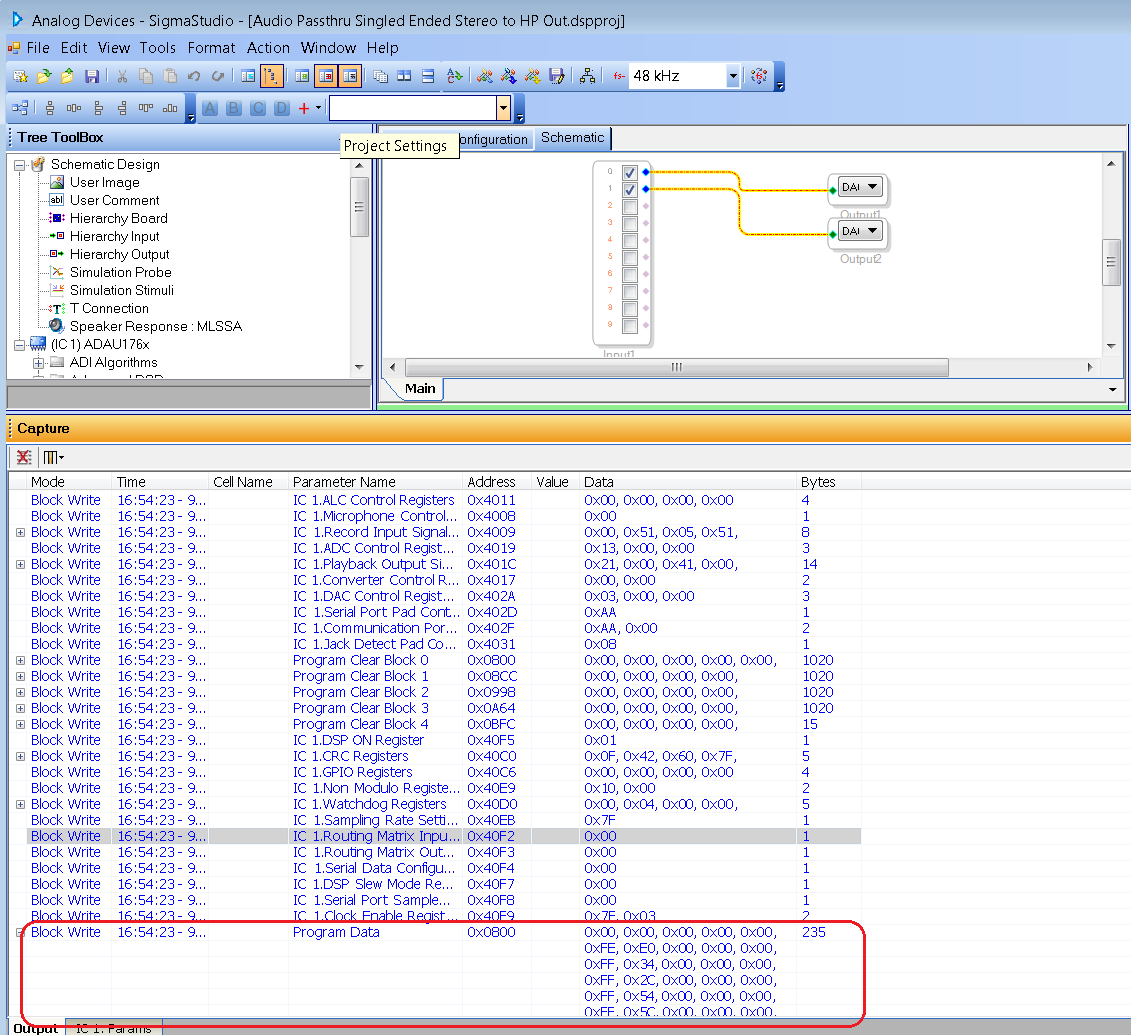Select Hierarchy Board in Tree ToolBox

click(x=119, y=219)
